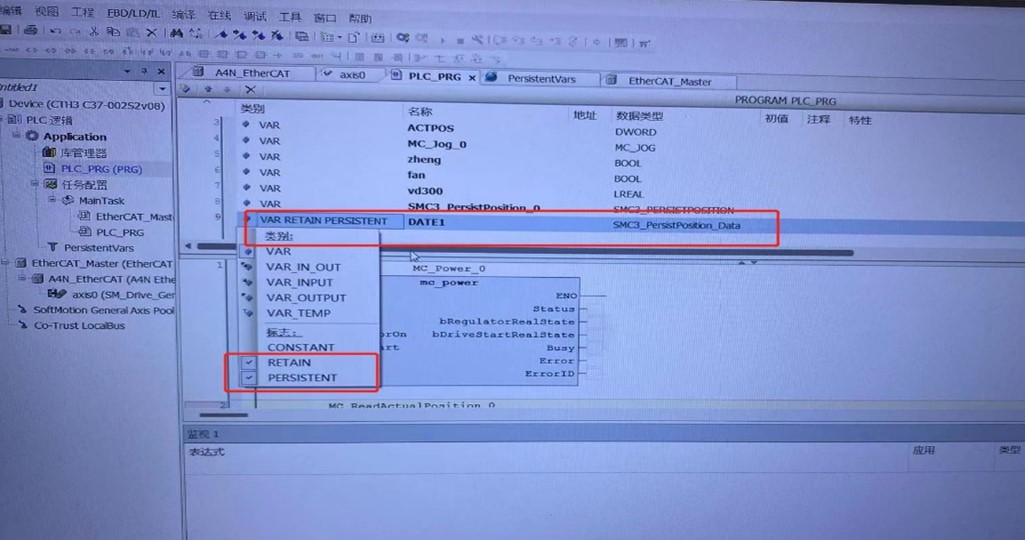Switch to the EtherCAT_Master tab
Viewport: 1025px width, 540px height.
[669, 82]
